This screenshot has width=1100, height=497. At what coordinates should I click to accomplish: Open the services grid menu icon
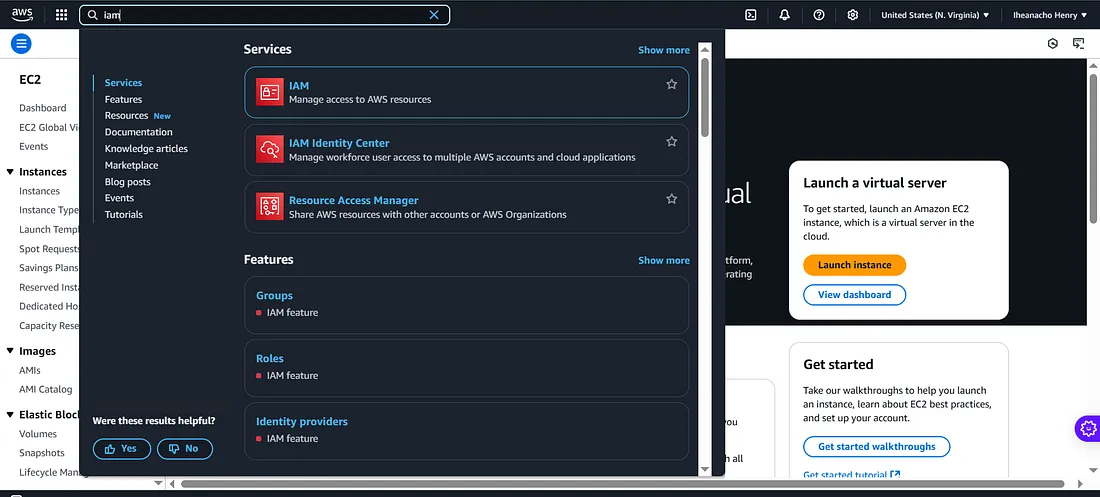(x=62, y=15)
